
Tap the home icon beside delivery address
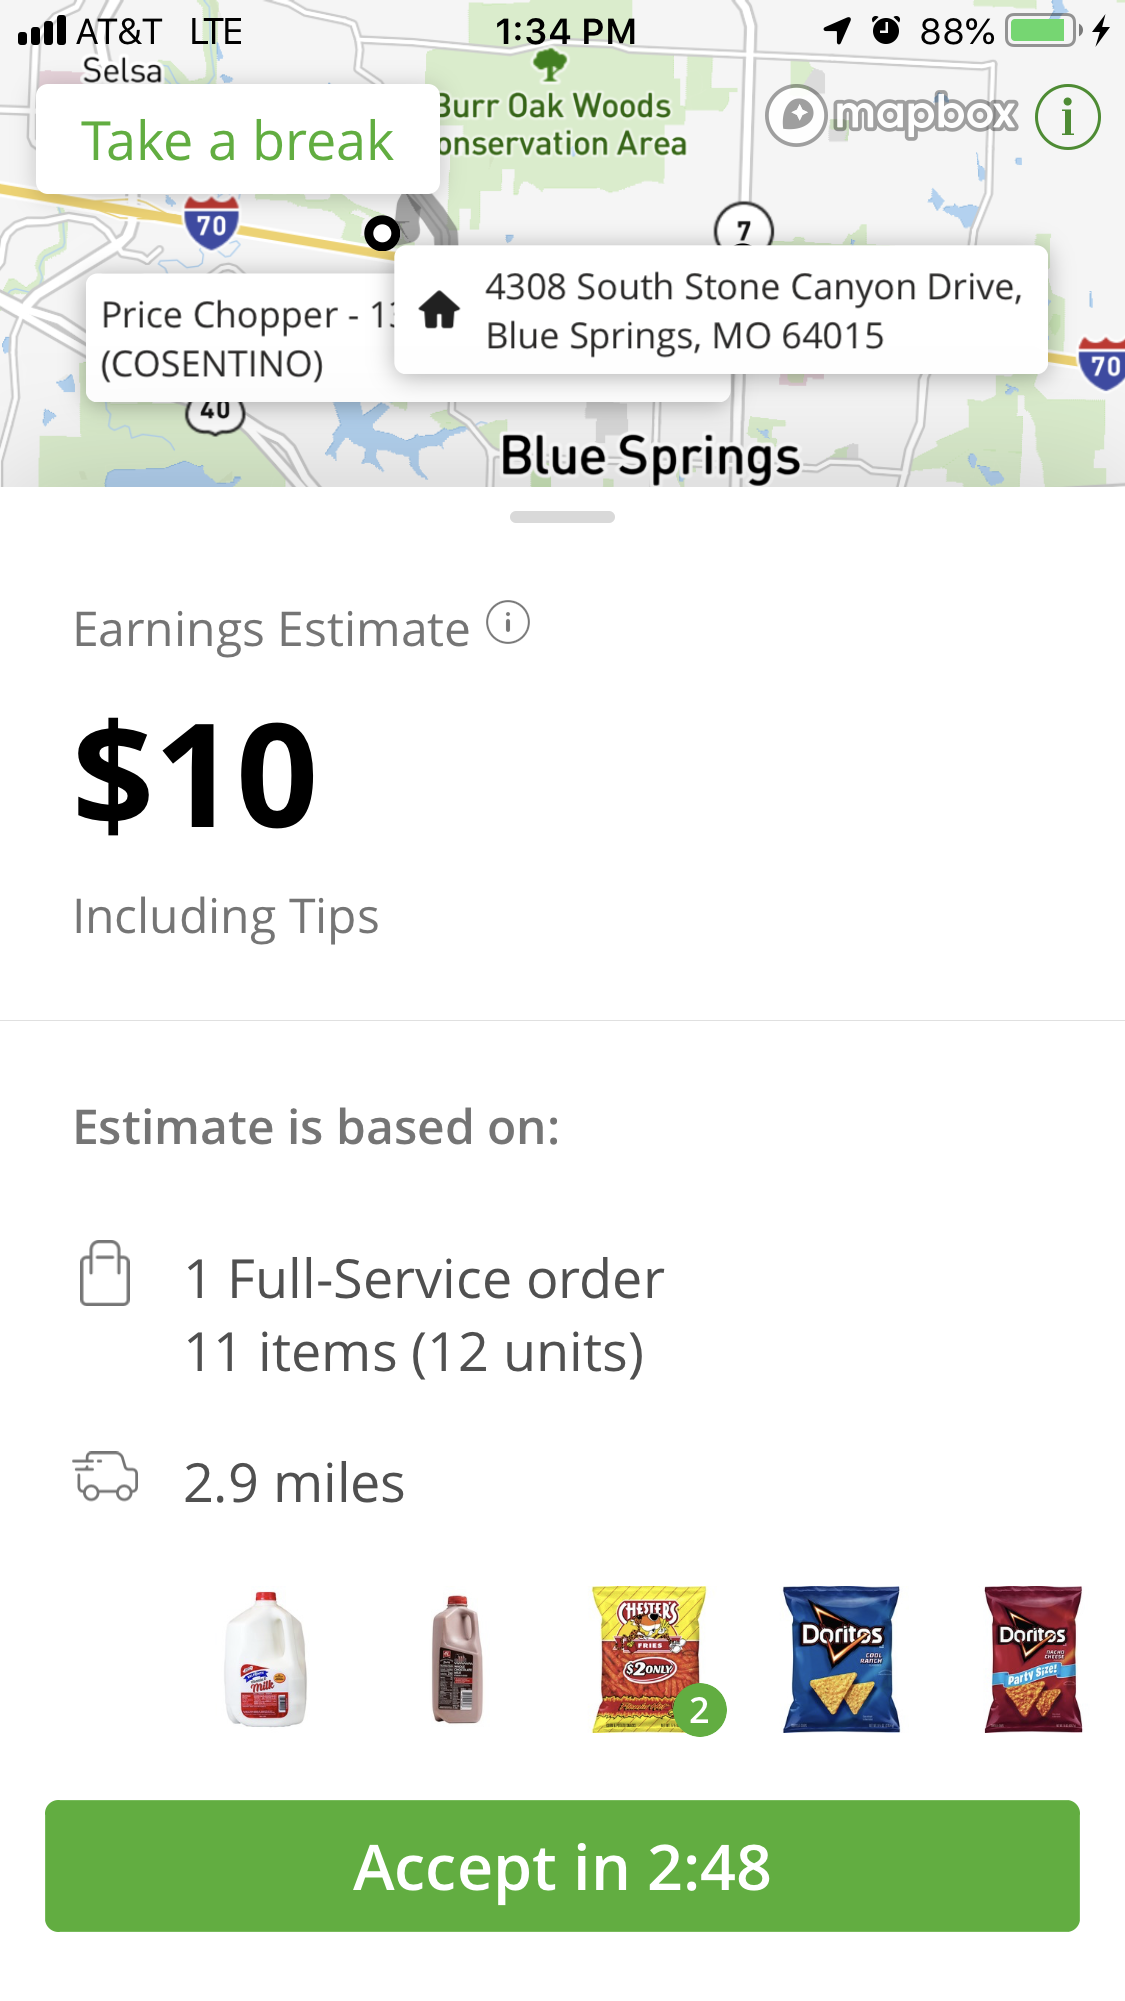click(439, 310)
